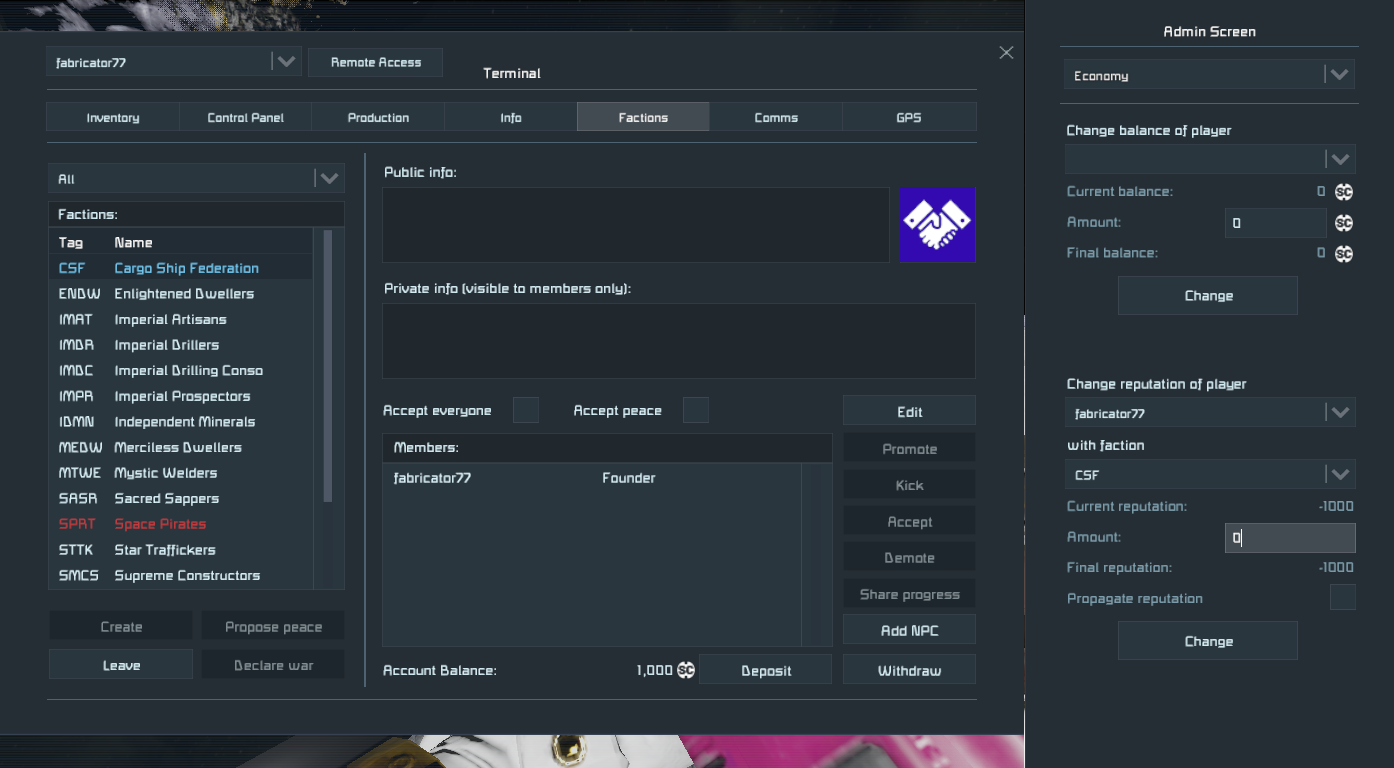Click the currency icon next to Current balance
The width and height of the screenshot is (1394, 768).
point(1344,192)
